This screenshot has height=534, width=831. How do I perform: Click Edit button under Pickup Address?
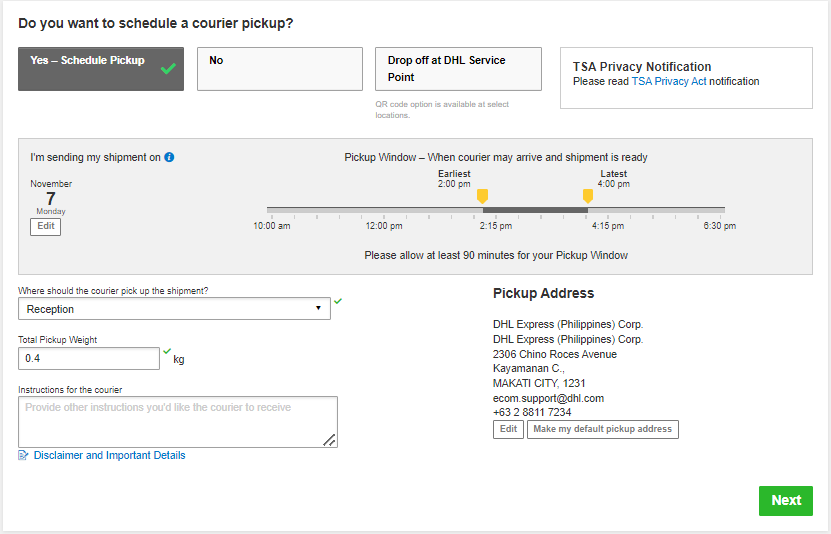click(508, 429)
